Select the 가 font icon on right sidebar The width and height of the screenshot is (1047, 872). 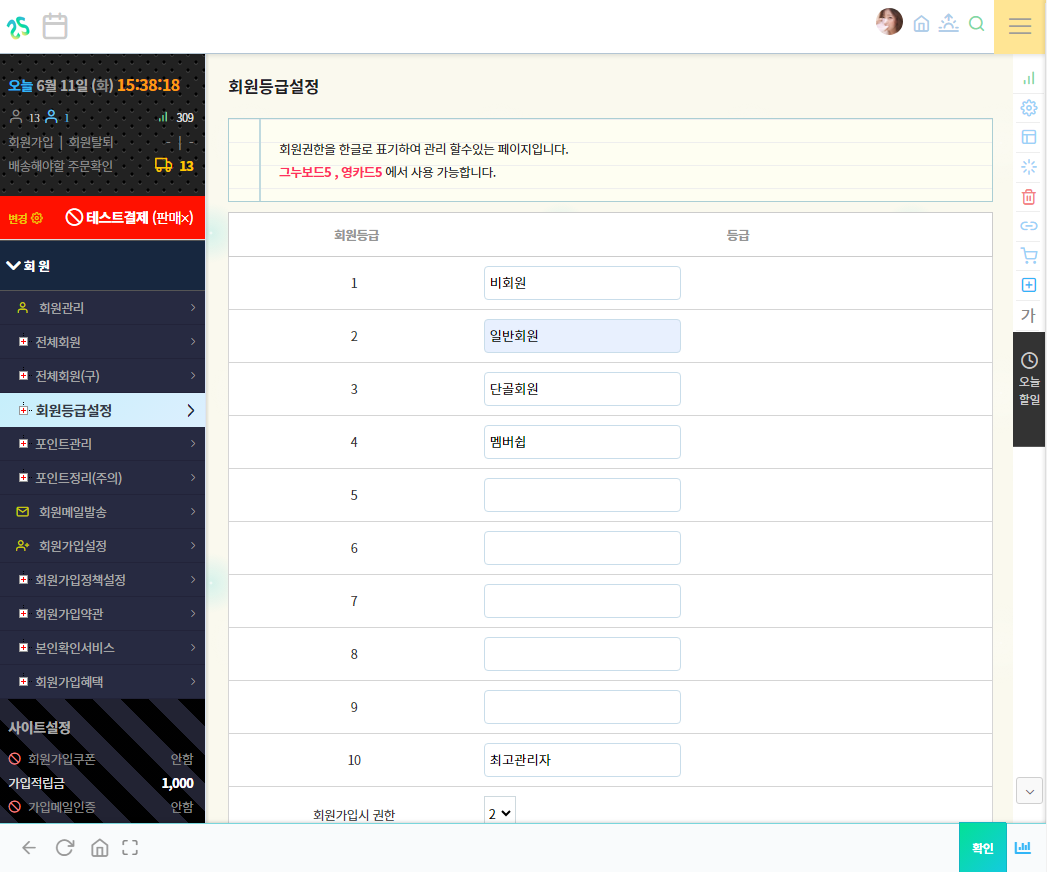pos(1029,315)
